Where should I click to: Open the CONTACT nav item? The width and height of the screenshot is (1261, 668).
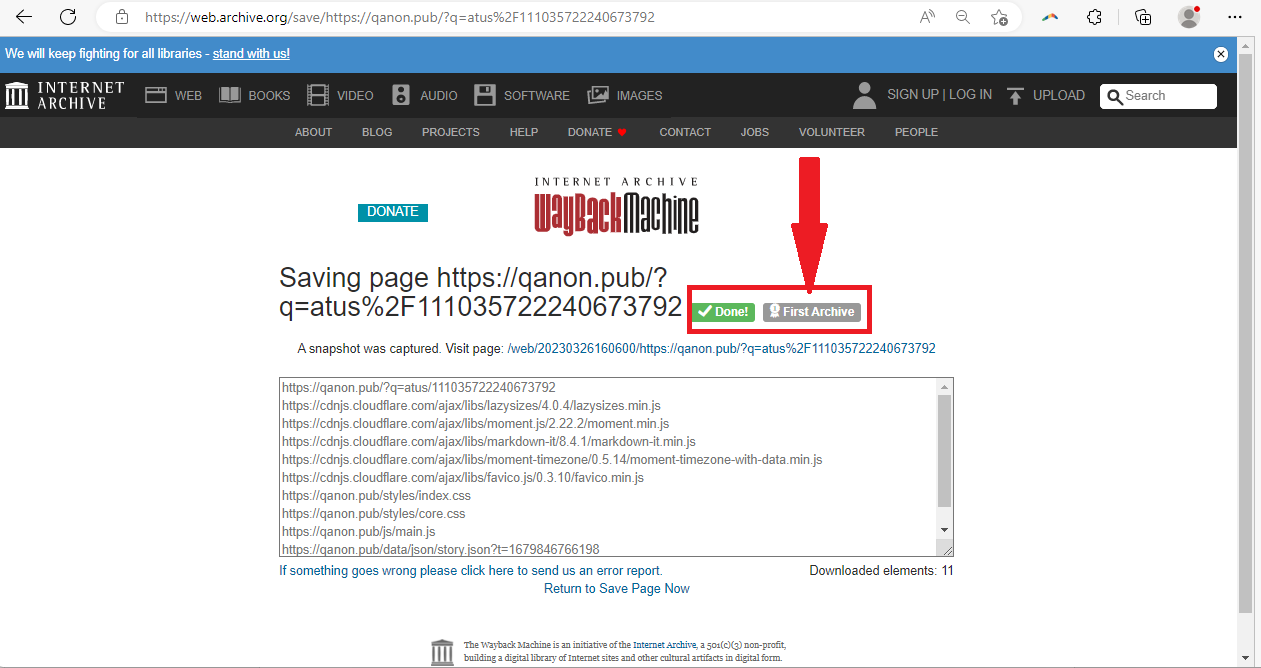tap(685, 132)
